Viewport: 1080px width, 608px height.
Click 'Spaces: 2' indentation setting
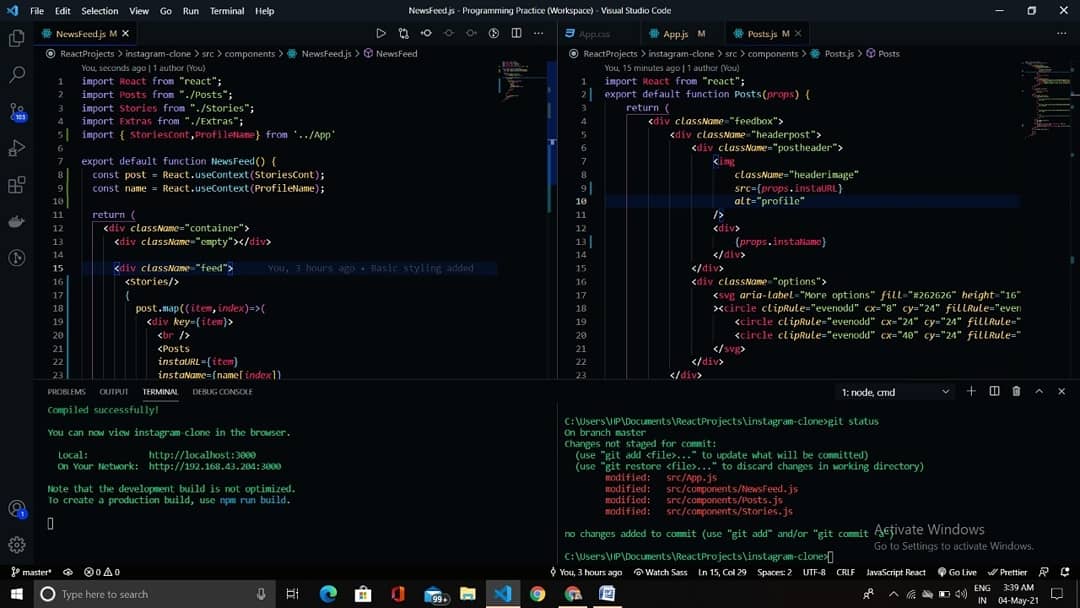(774, 572)
